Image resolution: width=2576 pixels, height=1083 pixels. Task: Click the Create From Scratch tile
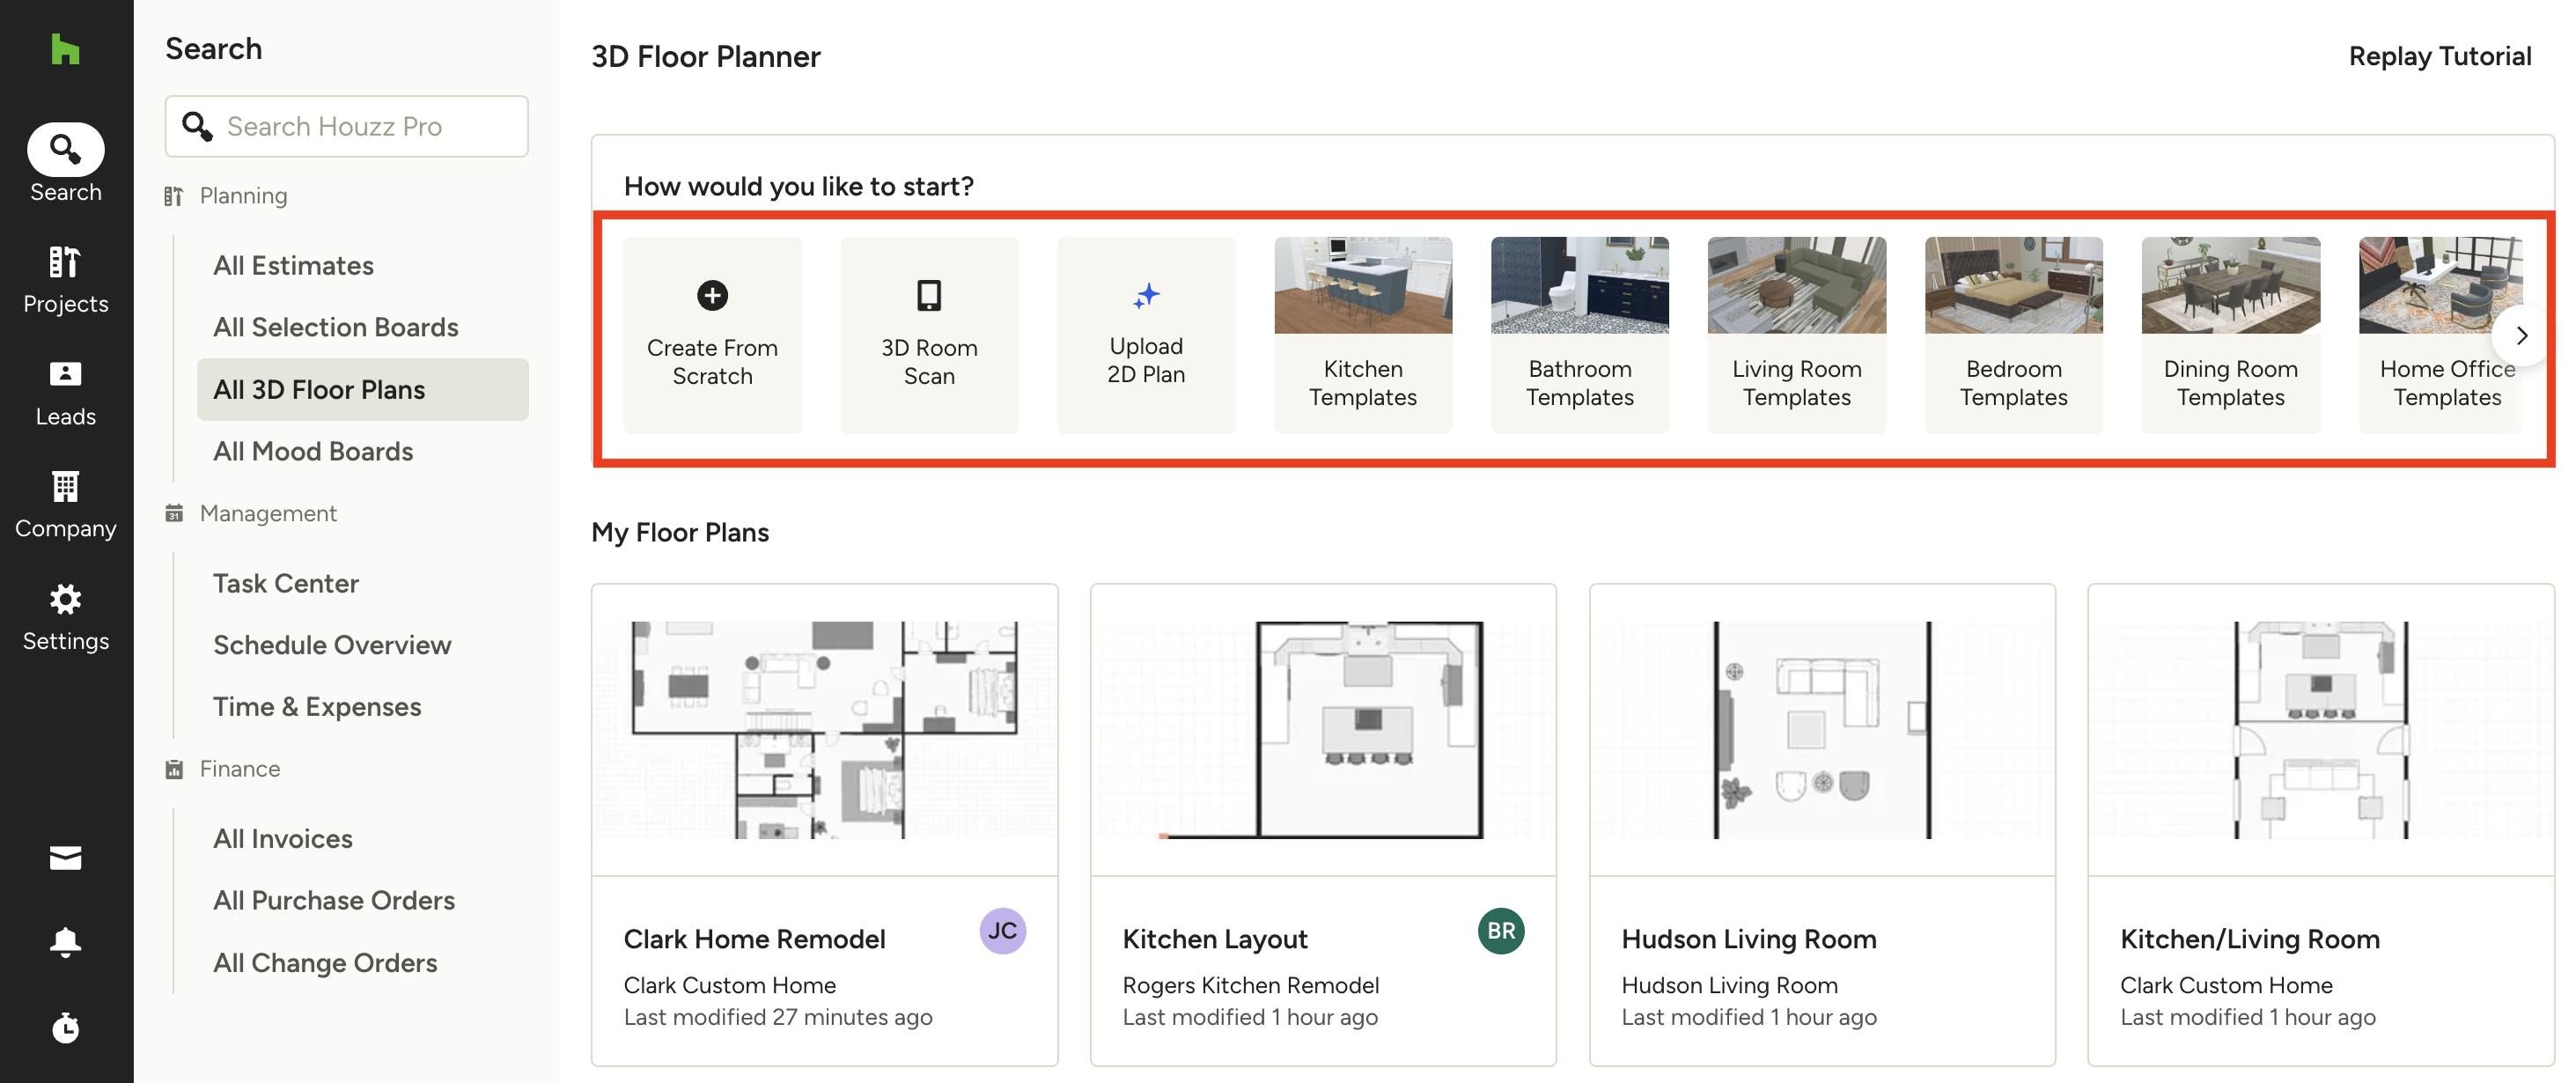coord(712,334)
